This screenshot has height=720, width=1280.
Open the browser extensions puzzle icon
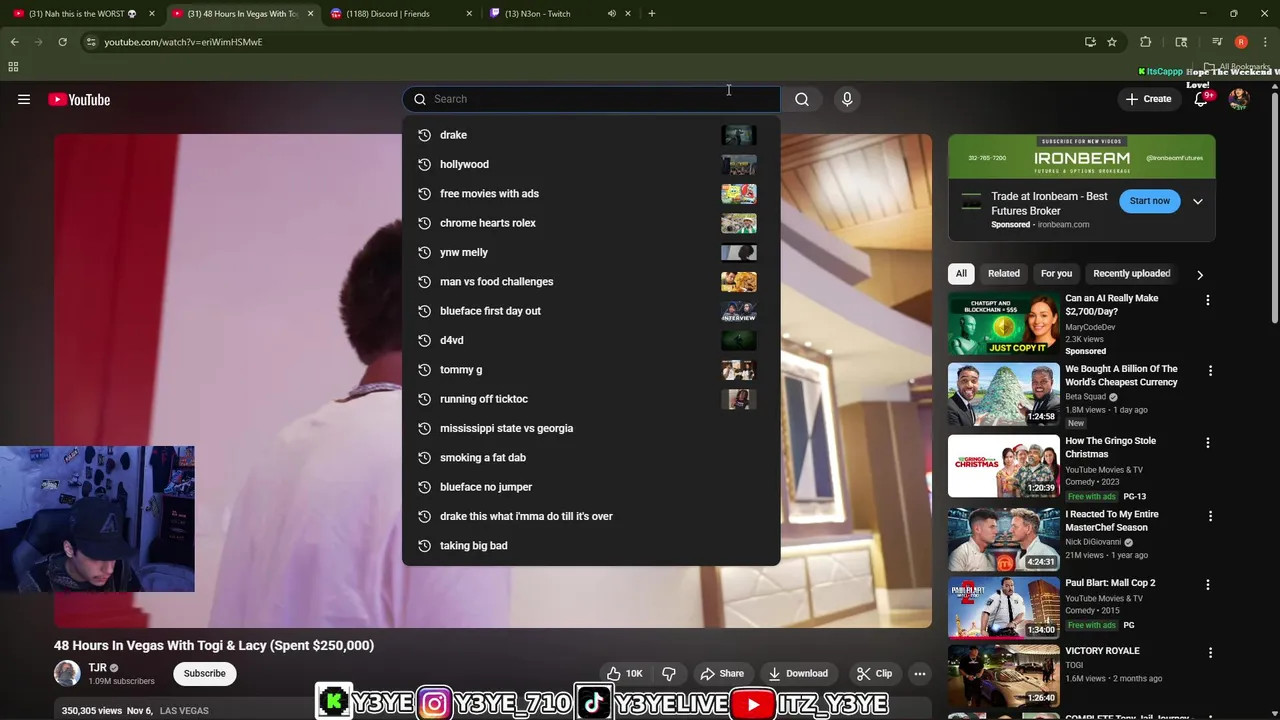[1145, 42]
